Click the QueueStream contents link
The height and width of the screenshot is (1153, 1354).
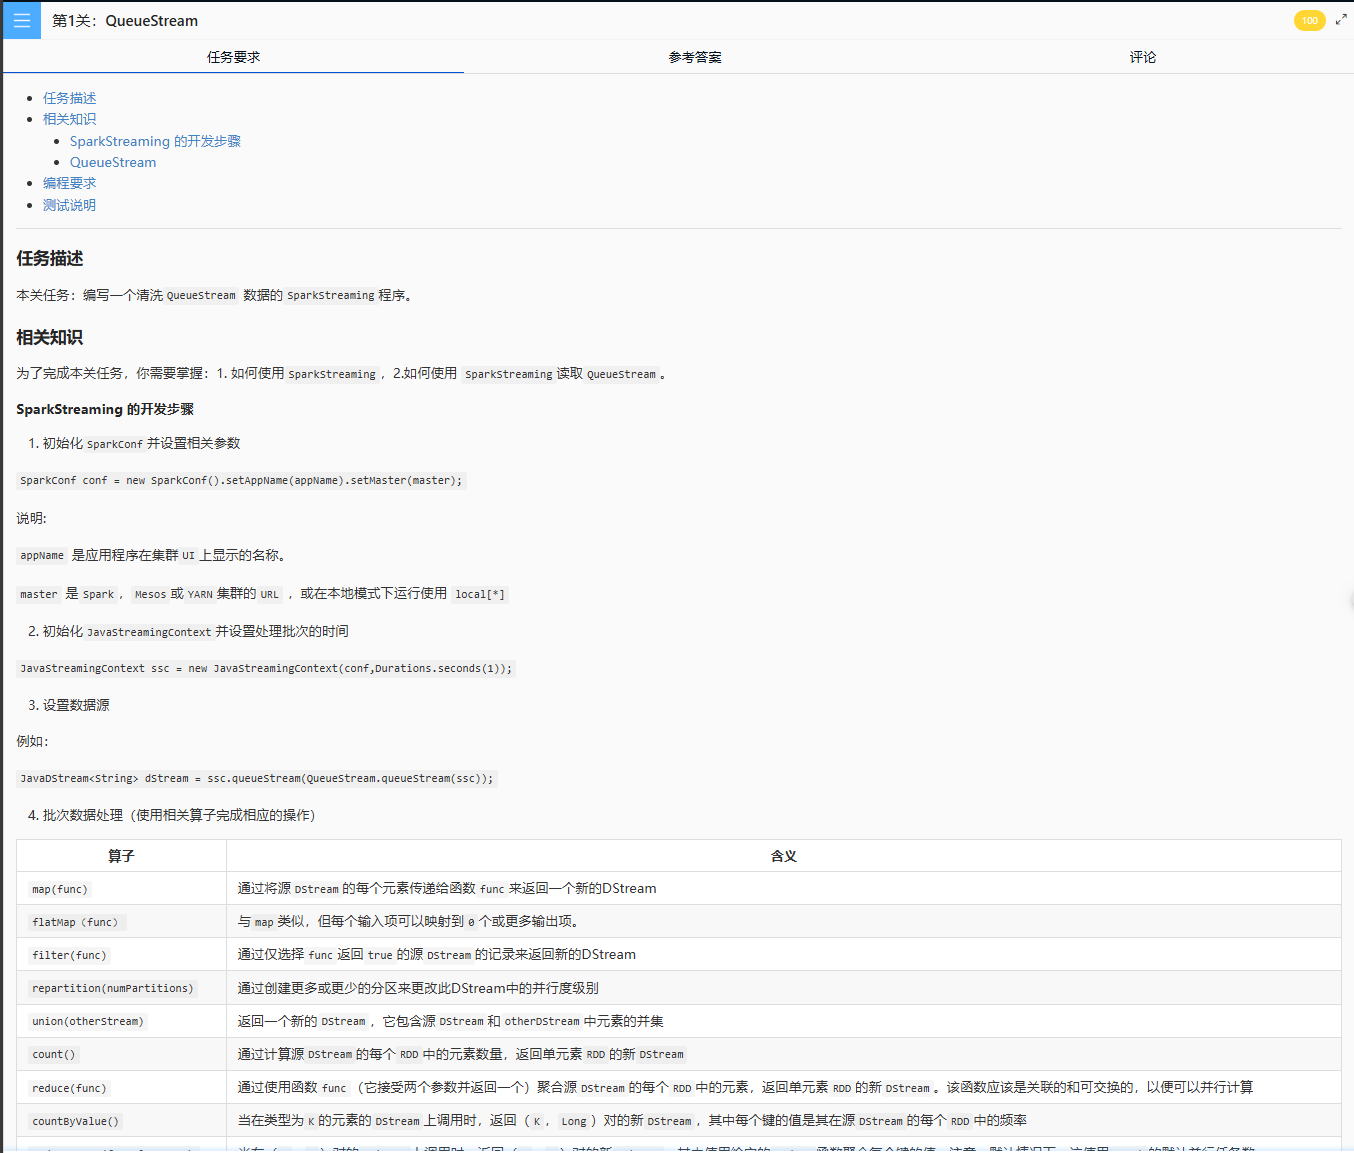coord(113,162)
